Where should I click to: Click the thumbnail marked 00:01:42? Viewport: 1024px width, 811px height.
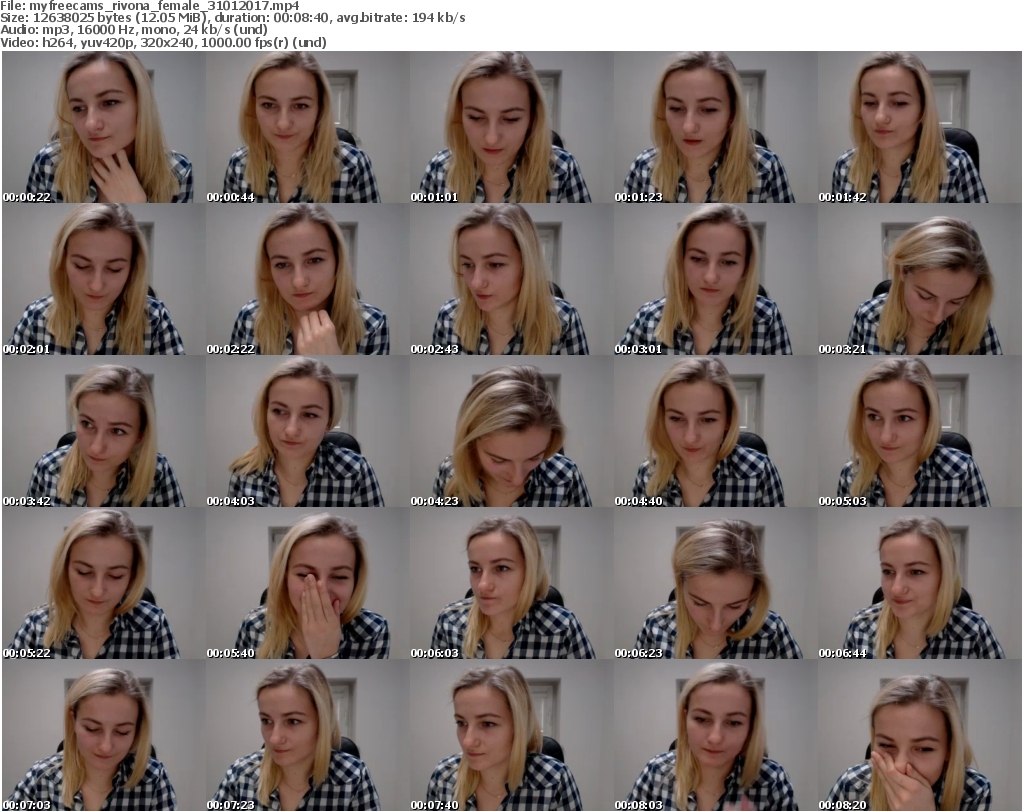click(919, 128)
